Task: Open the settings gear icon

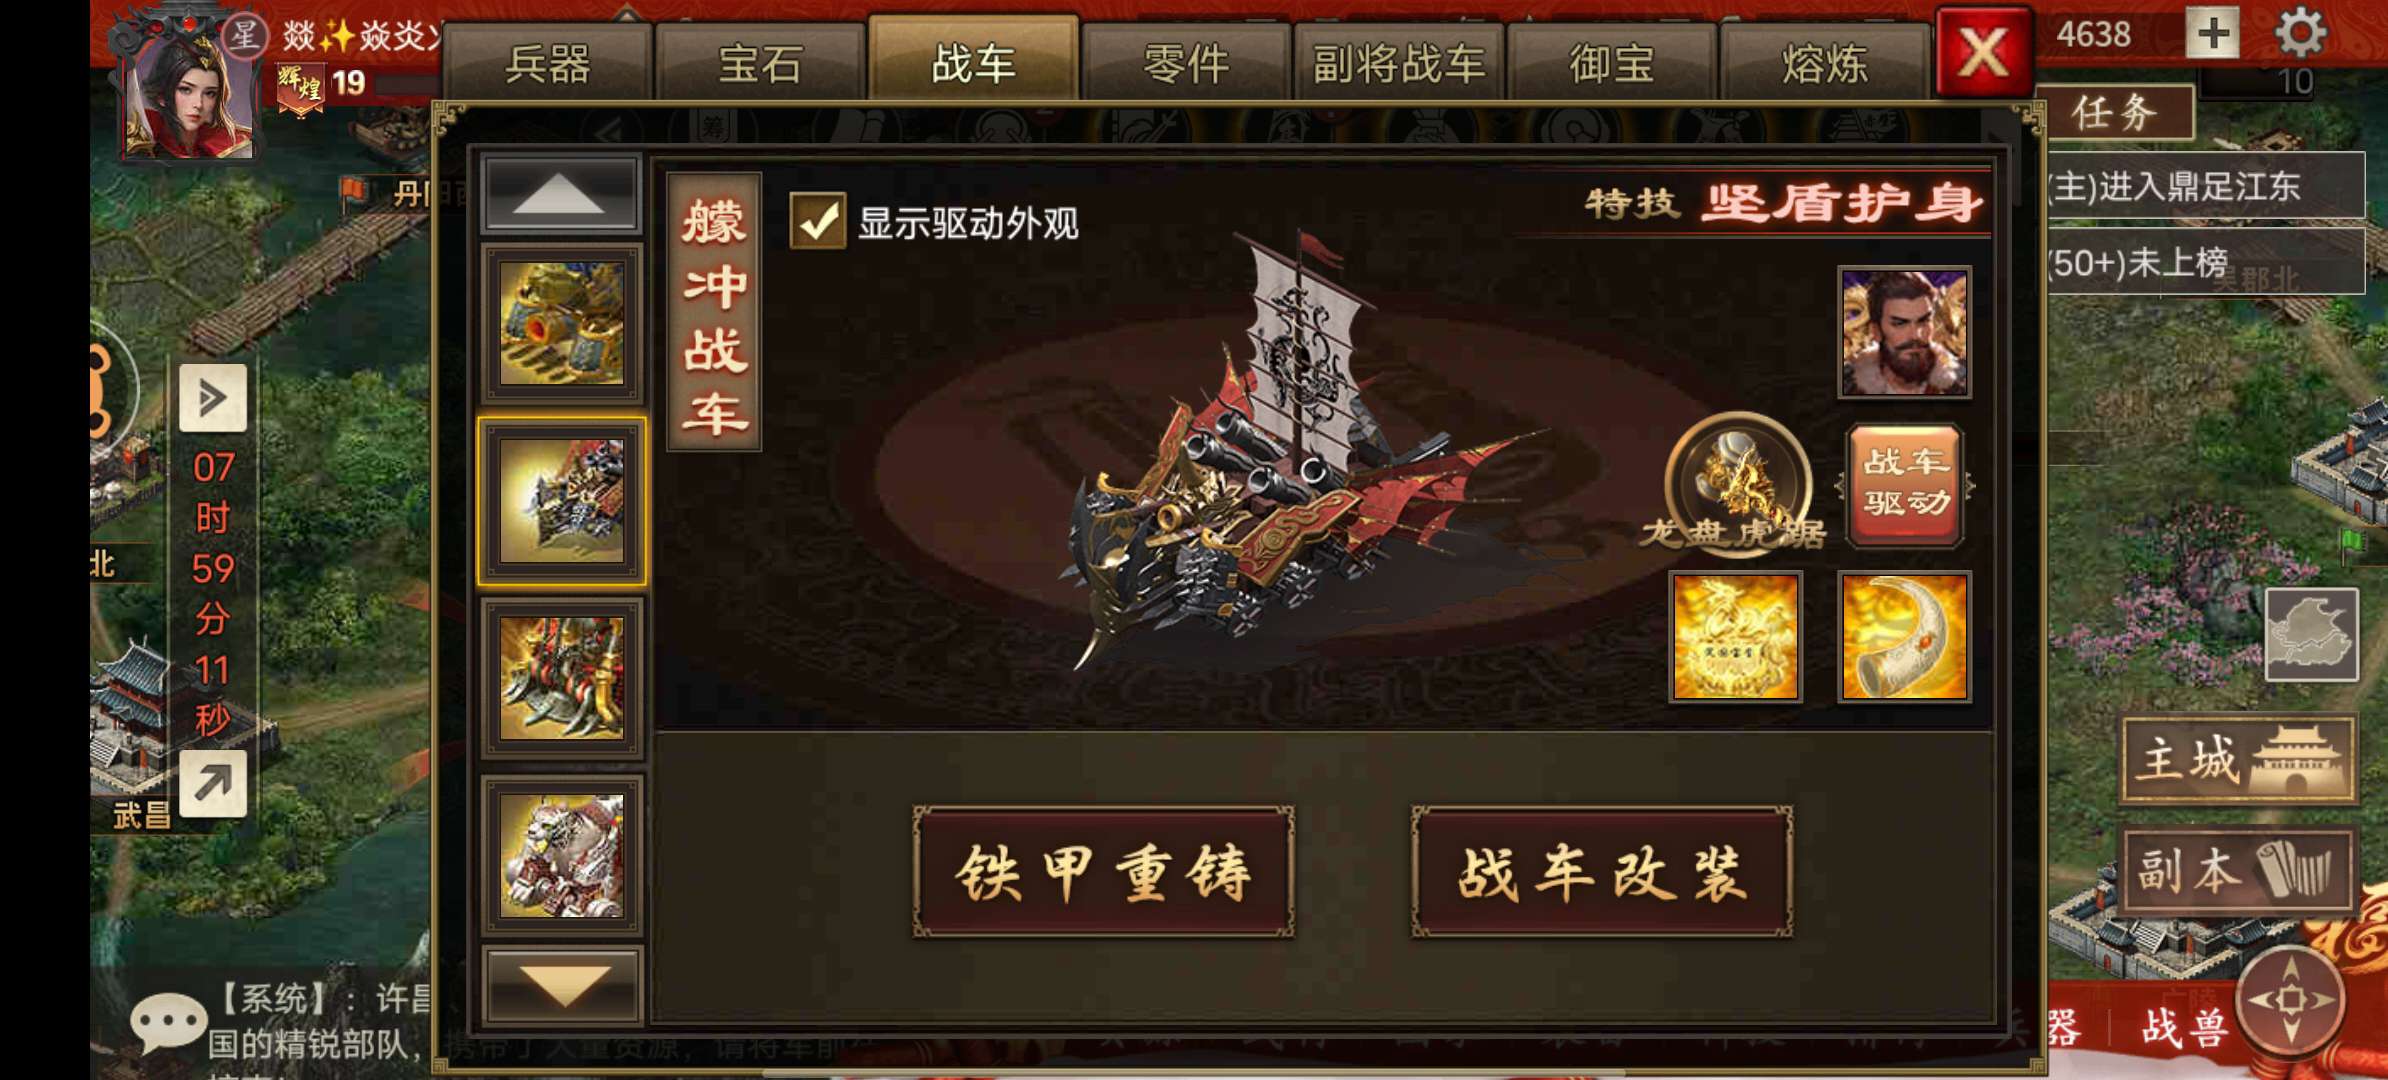Action: [2299, 34]
